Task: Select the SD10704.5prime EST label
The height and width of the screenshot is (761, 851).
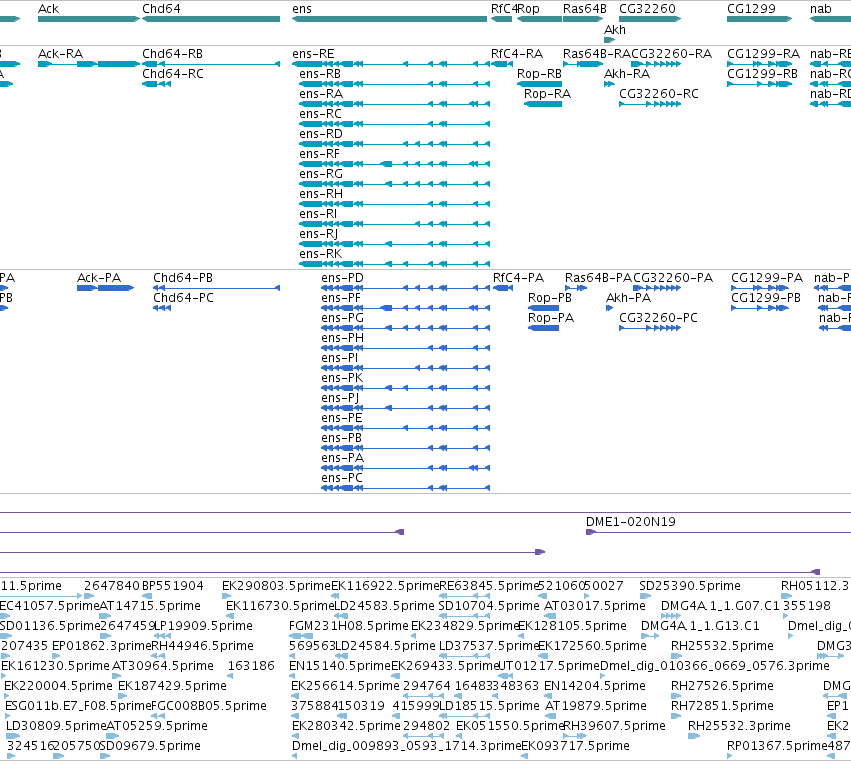Action: (x=489, y=606)
